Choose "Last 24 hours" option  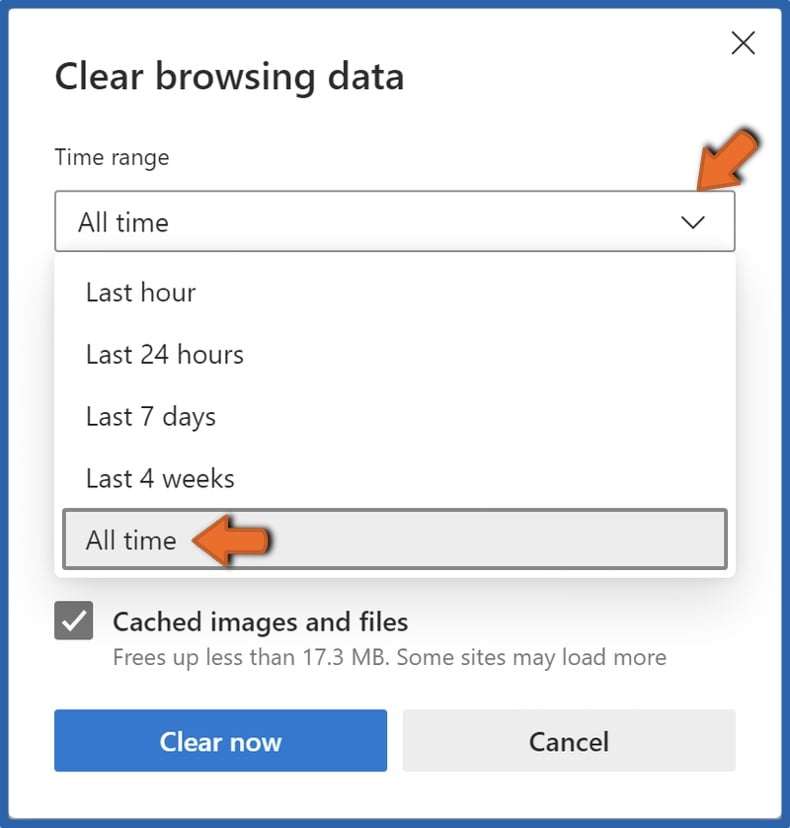point(163,354)
